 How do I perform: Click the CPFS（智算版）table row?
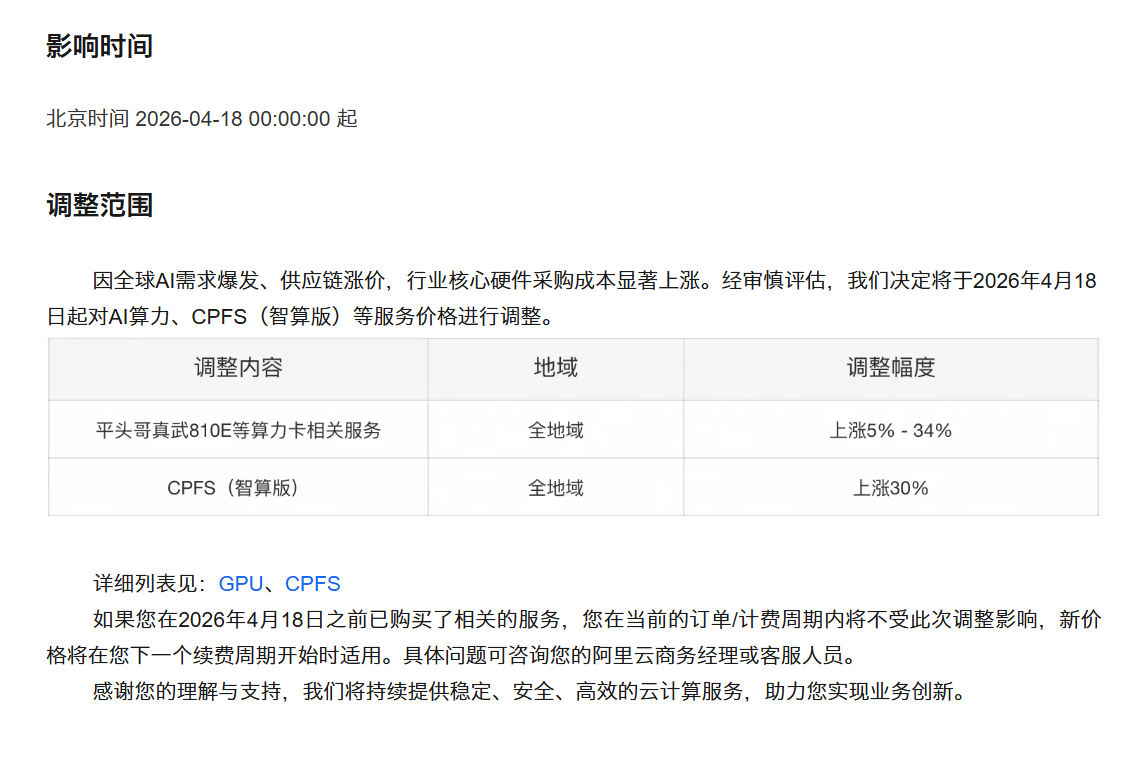[237, 488]
